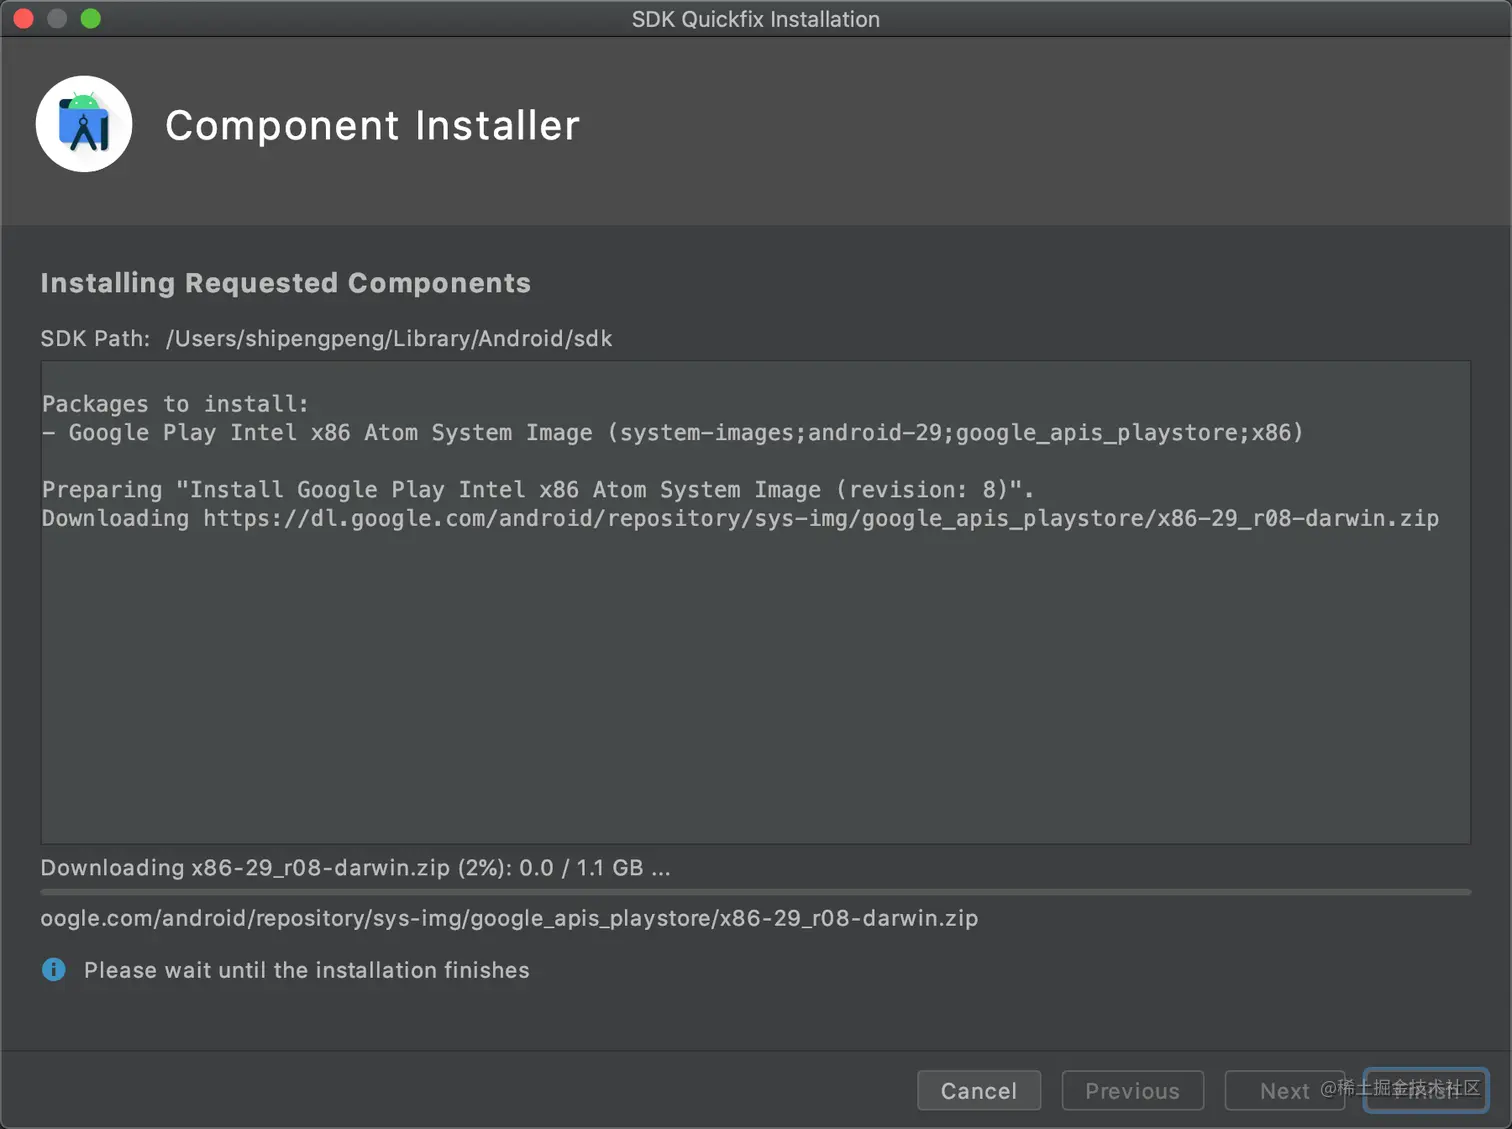The height and width of the screenshot is (1129, 1512).
Task: Click the download progress bar
Action: click(756, 891)
